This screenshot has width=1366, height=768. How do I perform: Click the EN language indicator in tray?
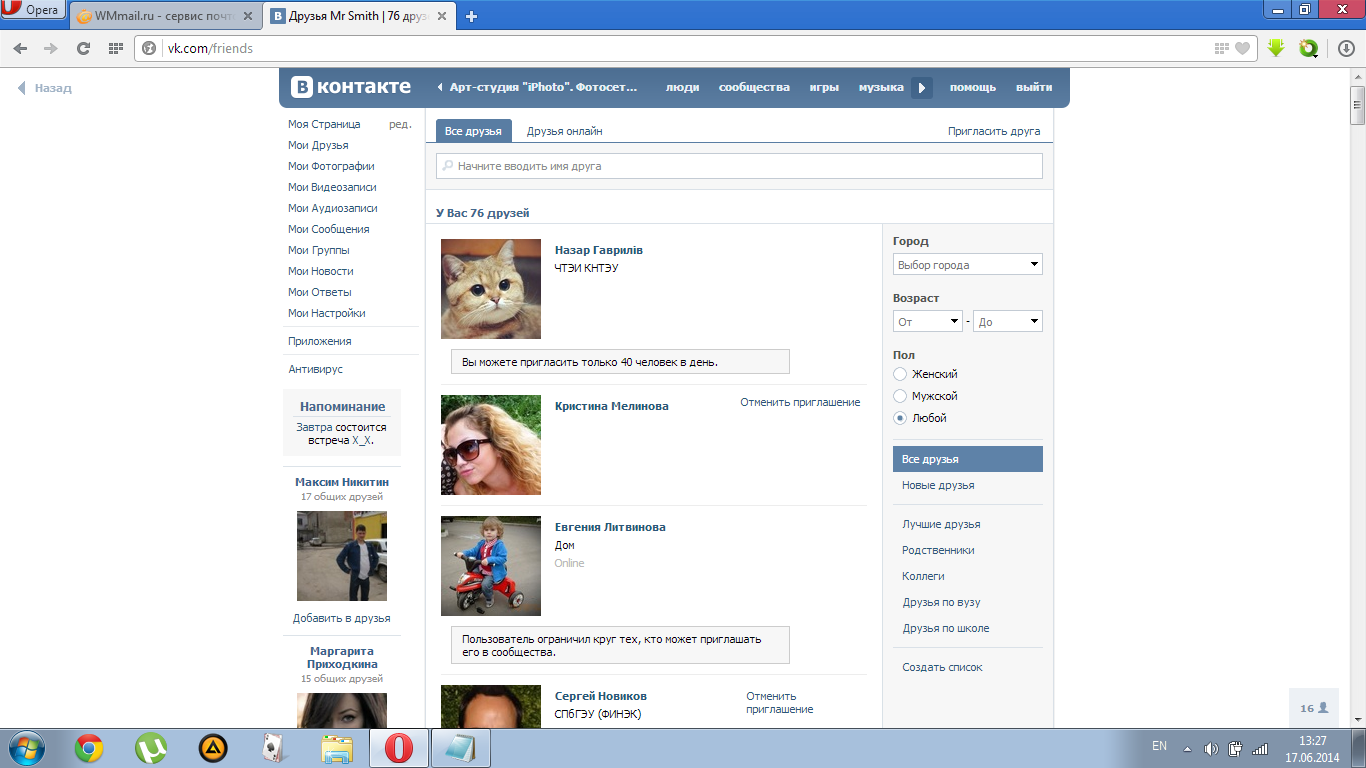point(1159,746)
